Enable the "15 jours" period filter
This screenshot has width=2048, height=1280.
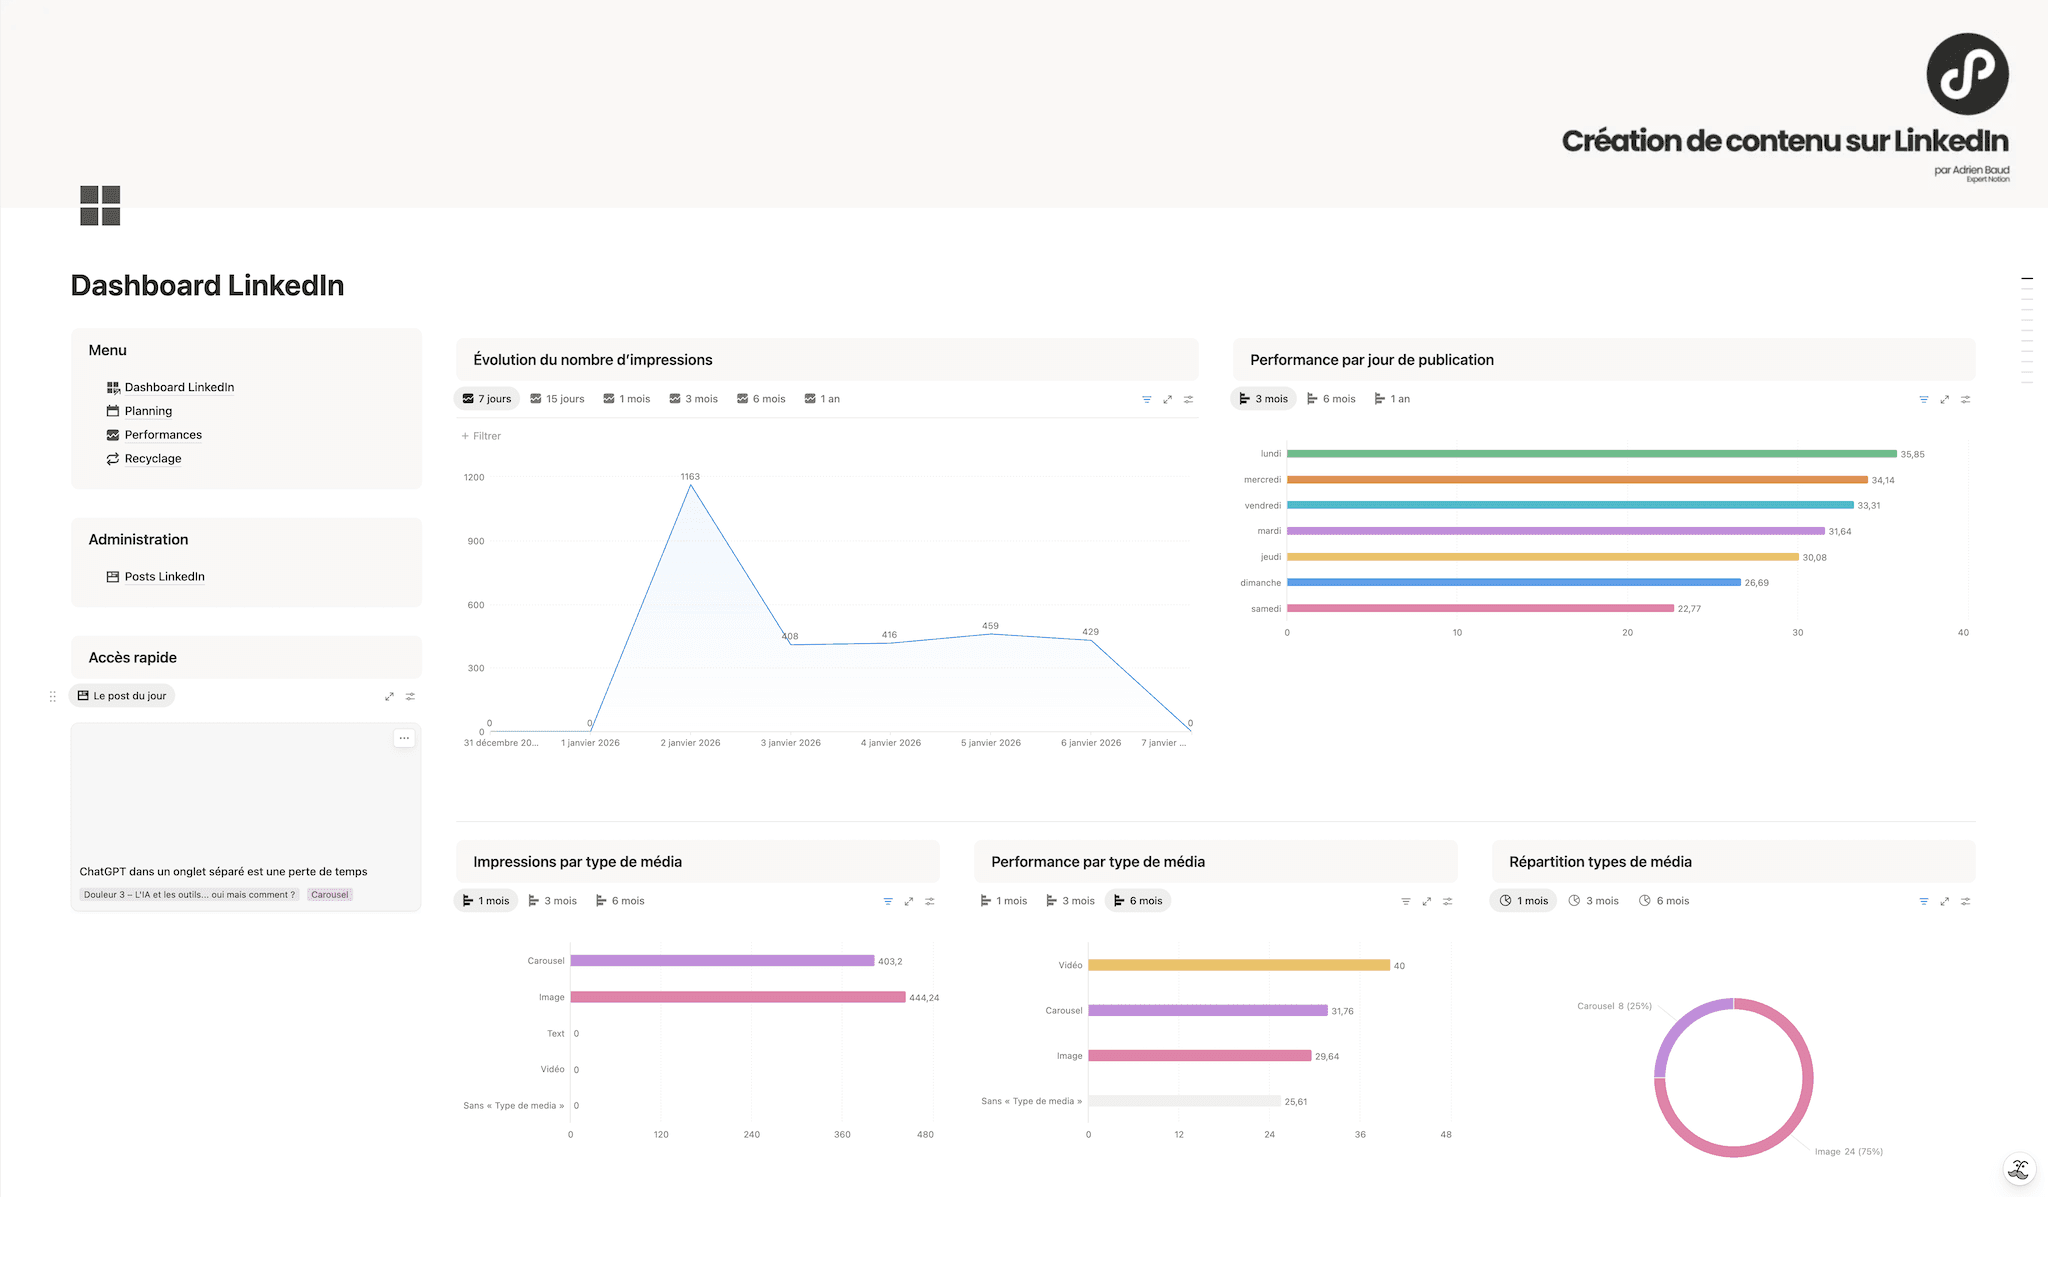[557, 398]
